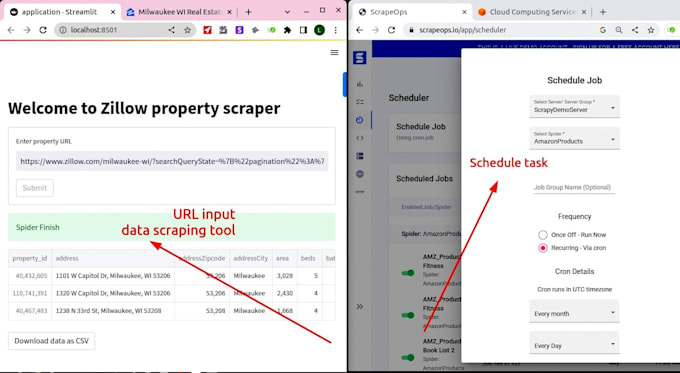Switch to the Milwaukee WI Real Estate tab
680x373 pixels.
coord(179,12)
